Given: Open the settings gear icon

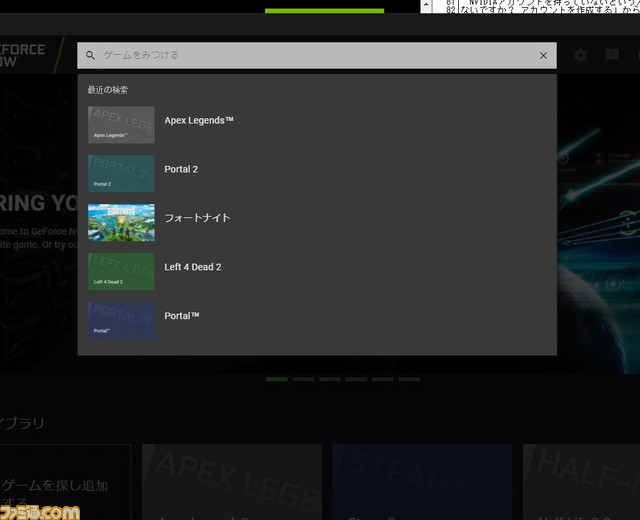Looking at the screenshot, I should pos(580,55).
